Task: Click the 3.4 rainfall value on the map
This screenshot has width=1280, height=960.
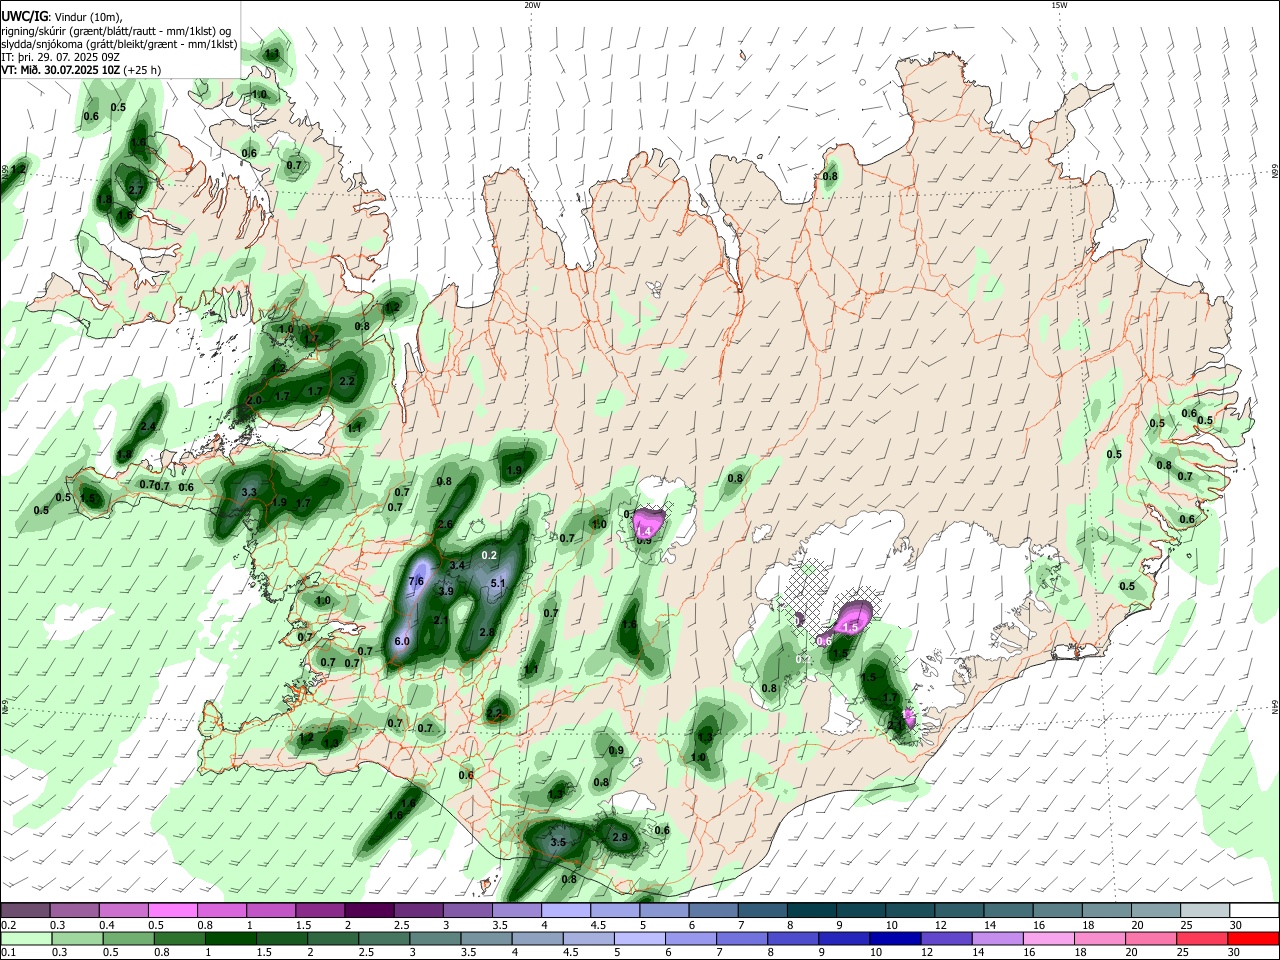Action: tap(457, 565)
